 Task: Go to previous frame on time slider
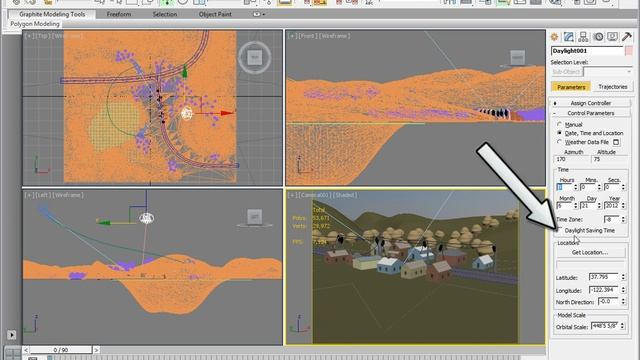click(x=26, y=350)
